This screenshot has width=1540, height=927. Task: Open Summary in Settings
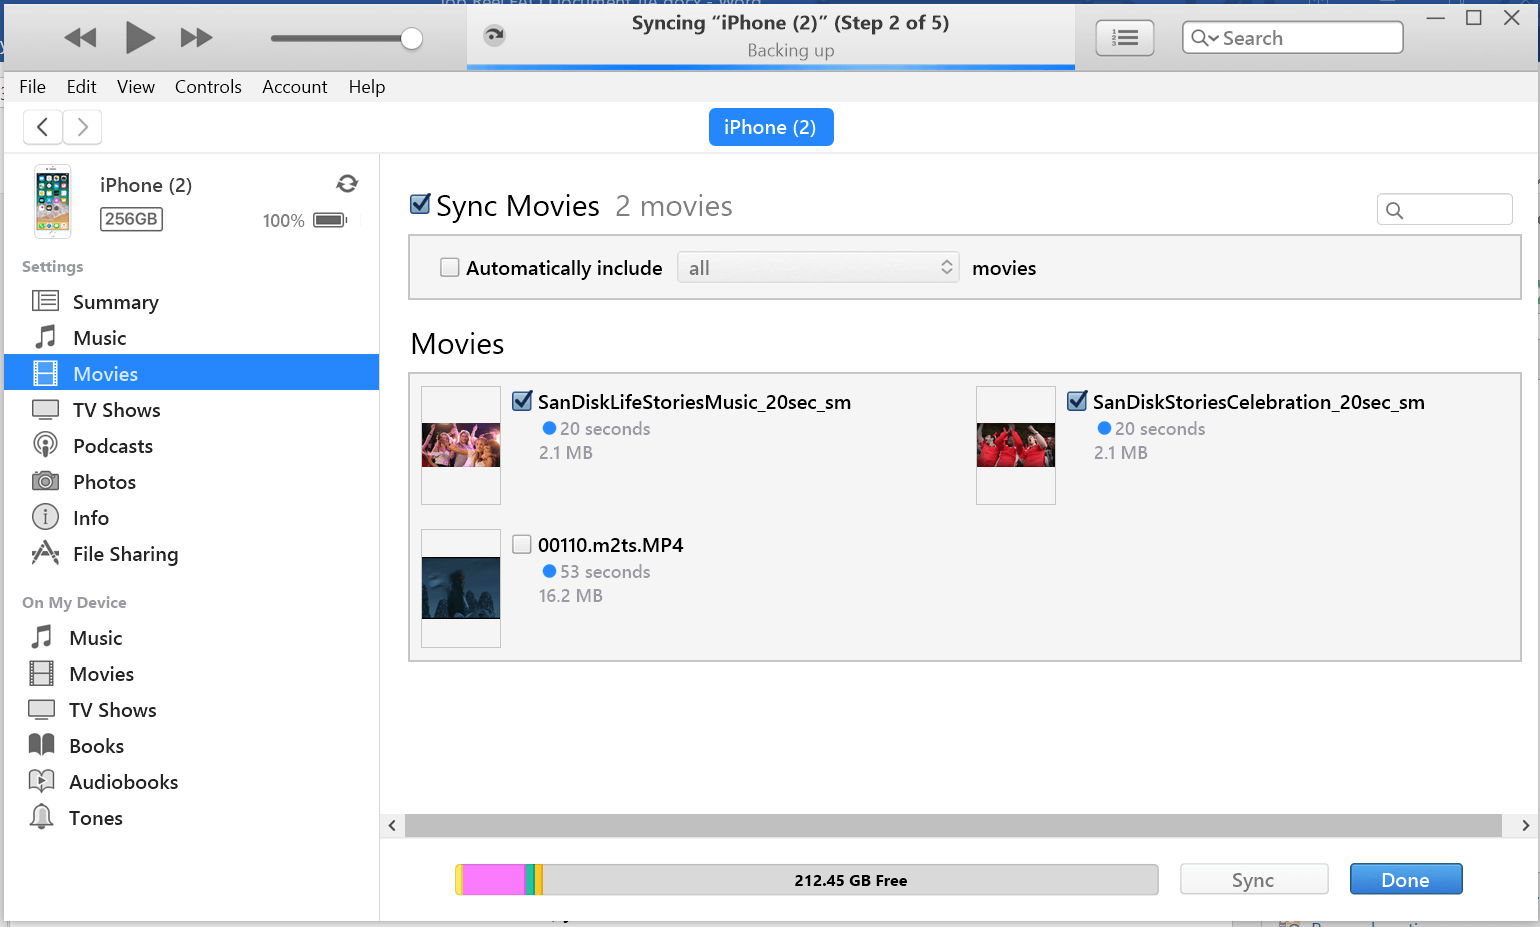coord(192,302)
